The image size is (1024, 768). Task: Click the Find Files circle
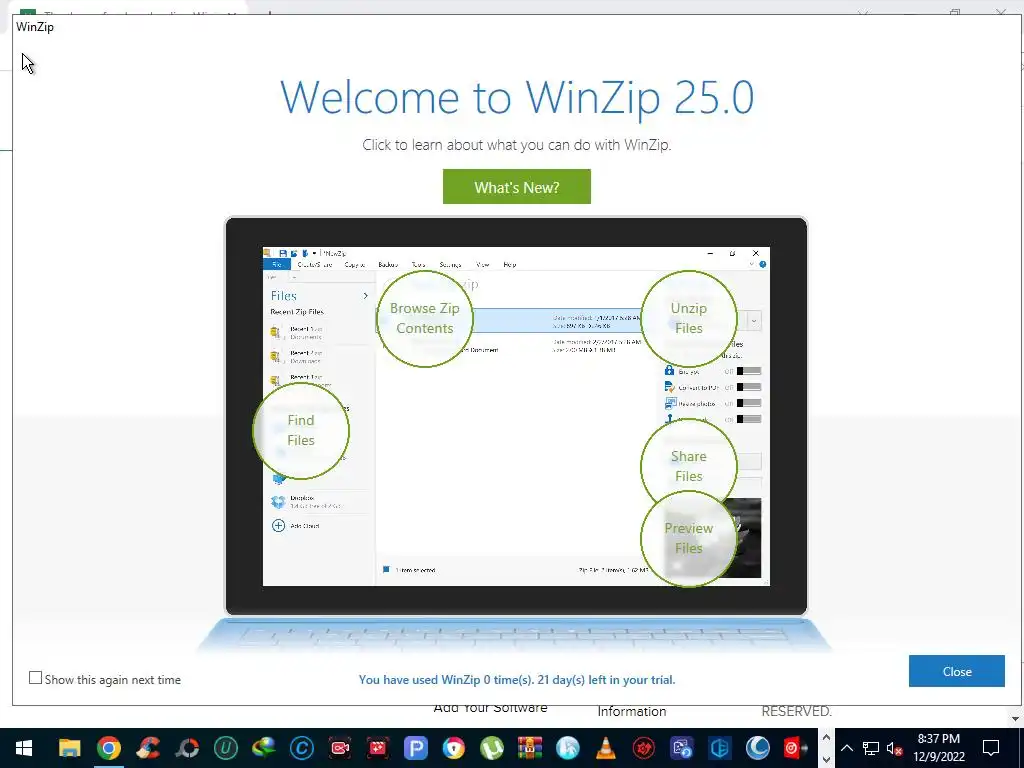[x=300, y=430]
